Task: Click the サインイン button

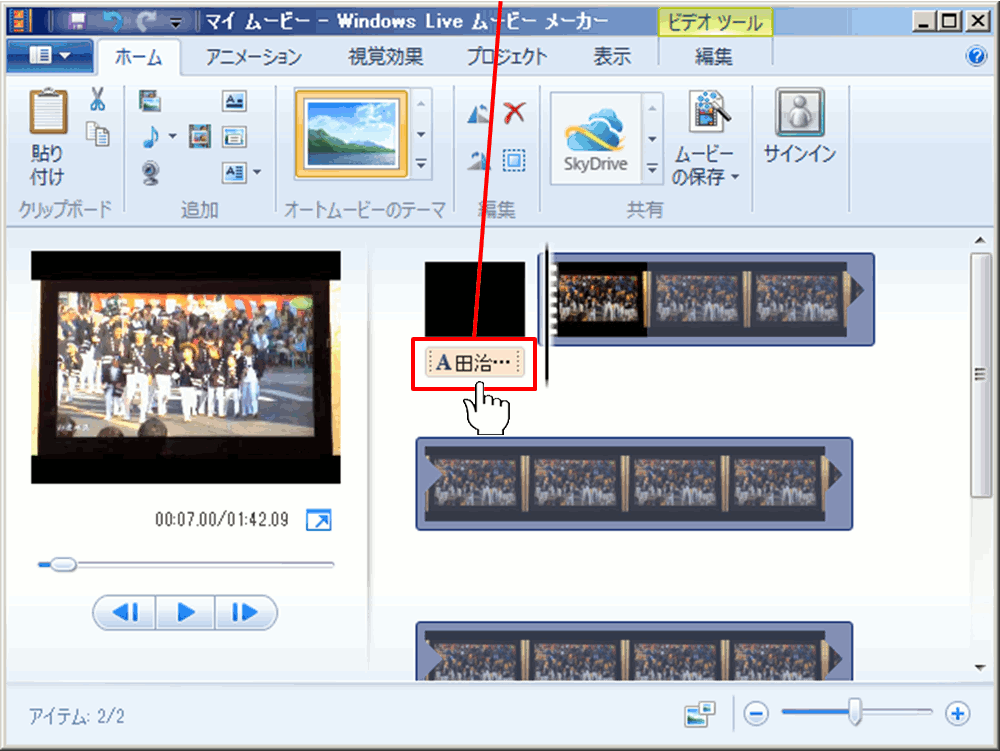Action: (x=800, y=128)
